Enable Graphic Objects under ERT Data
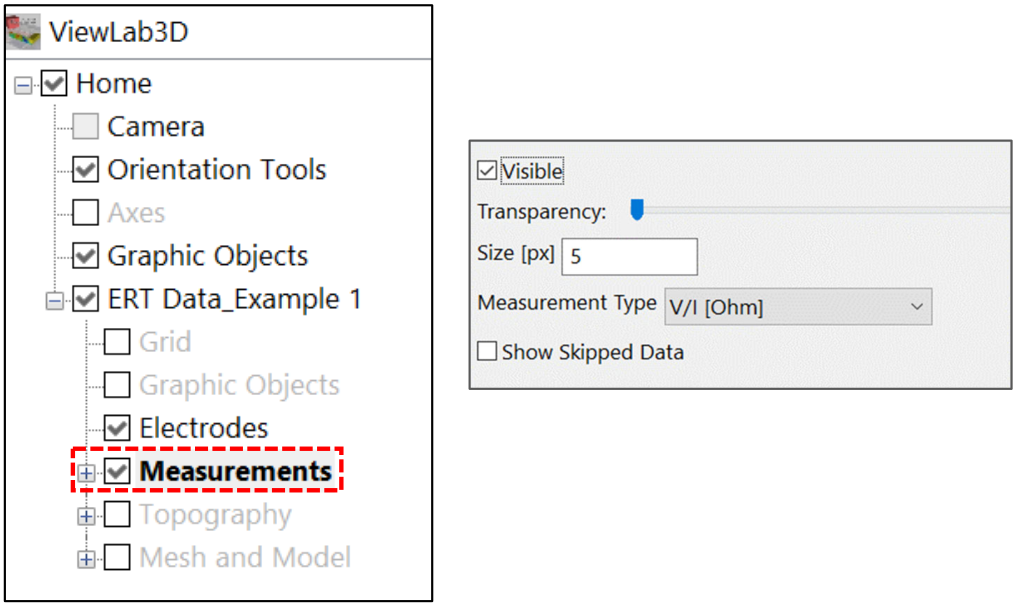 tap(117, 385)
